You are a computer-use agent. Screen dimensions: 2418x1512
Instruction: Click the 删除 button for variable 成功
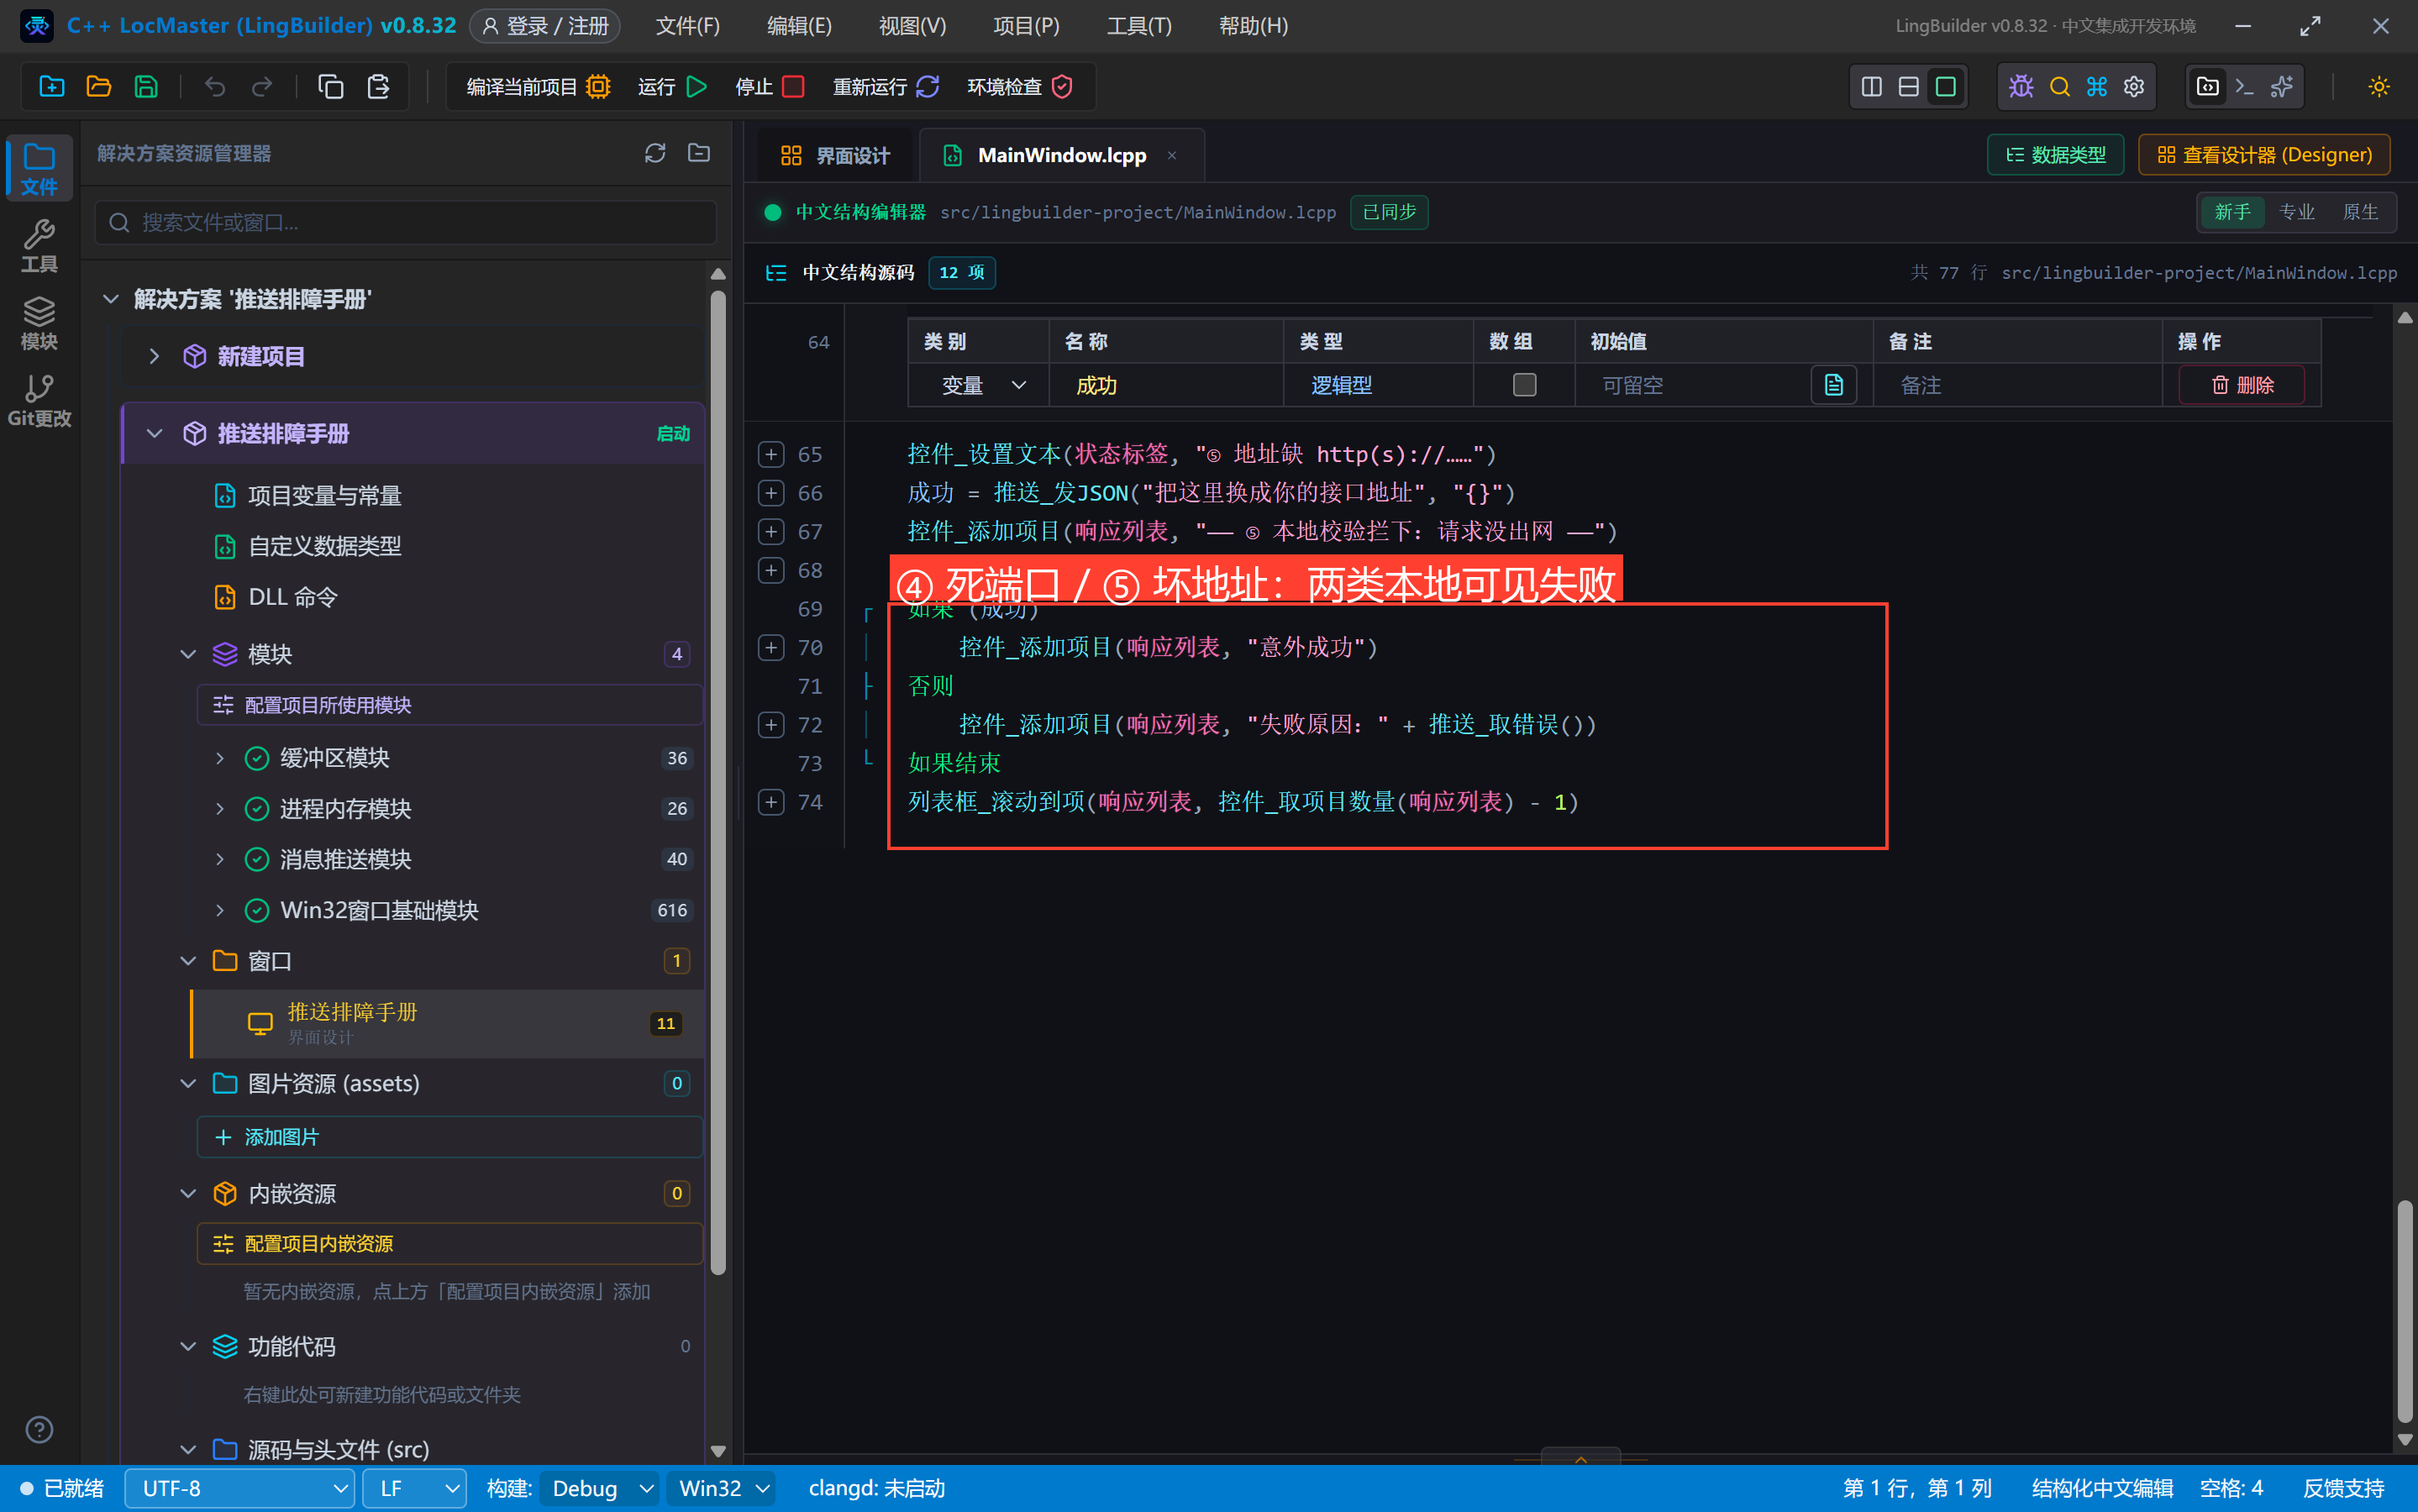tap(2241, 385)
